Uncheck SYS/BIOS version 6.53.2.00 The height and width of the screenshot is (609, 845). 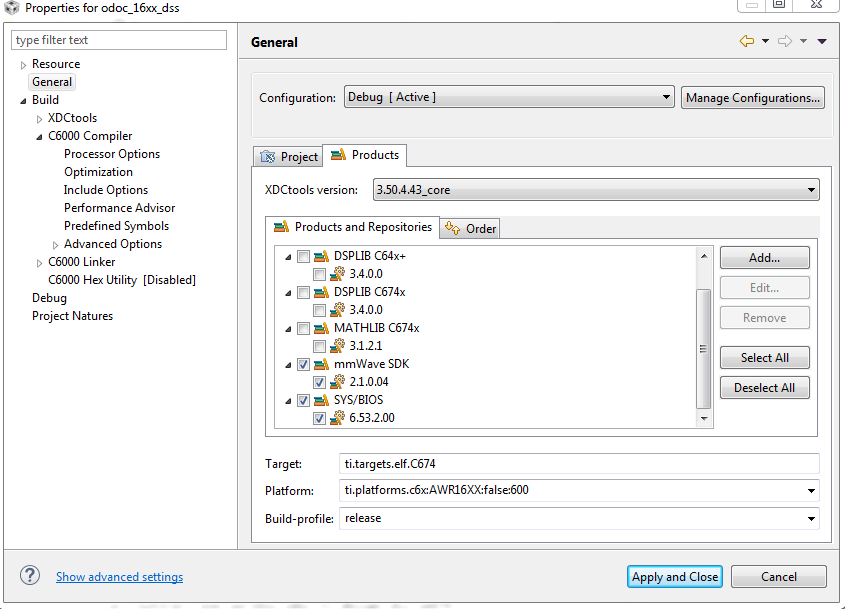coord(320,417)
